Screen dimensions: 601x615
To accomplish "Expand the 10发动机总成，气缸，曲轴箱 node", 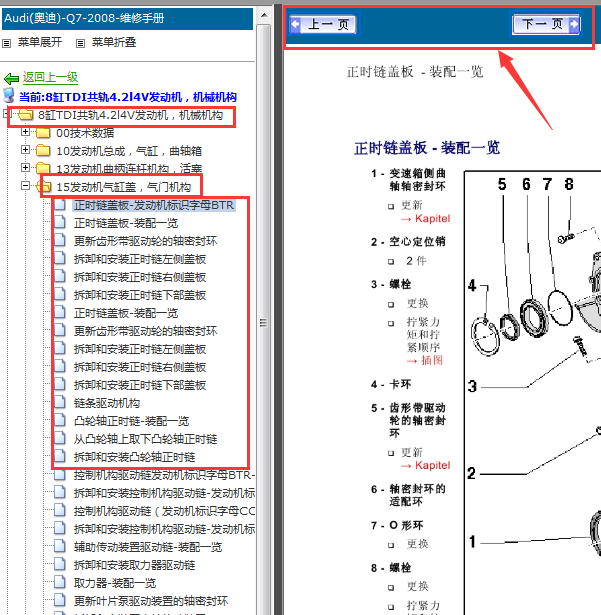I will 25,149.
